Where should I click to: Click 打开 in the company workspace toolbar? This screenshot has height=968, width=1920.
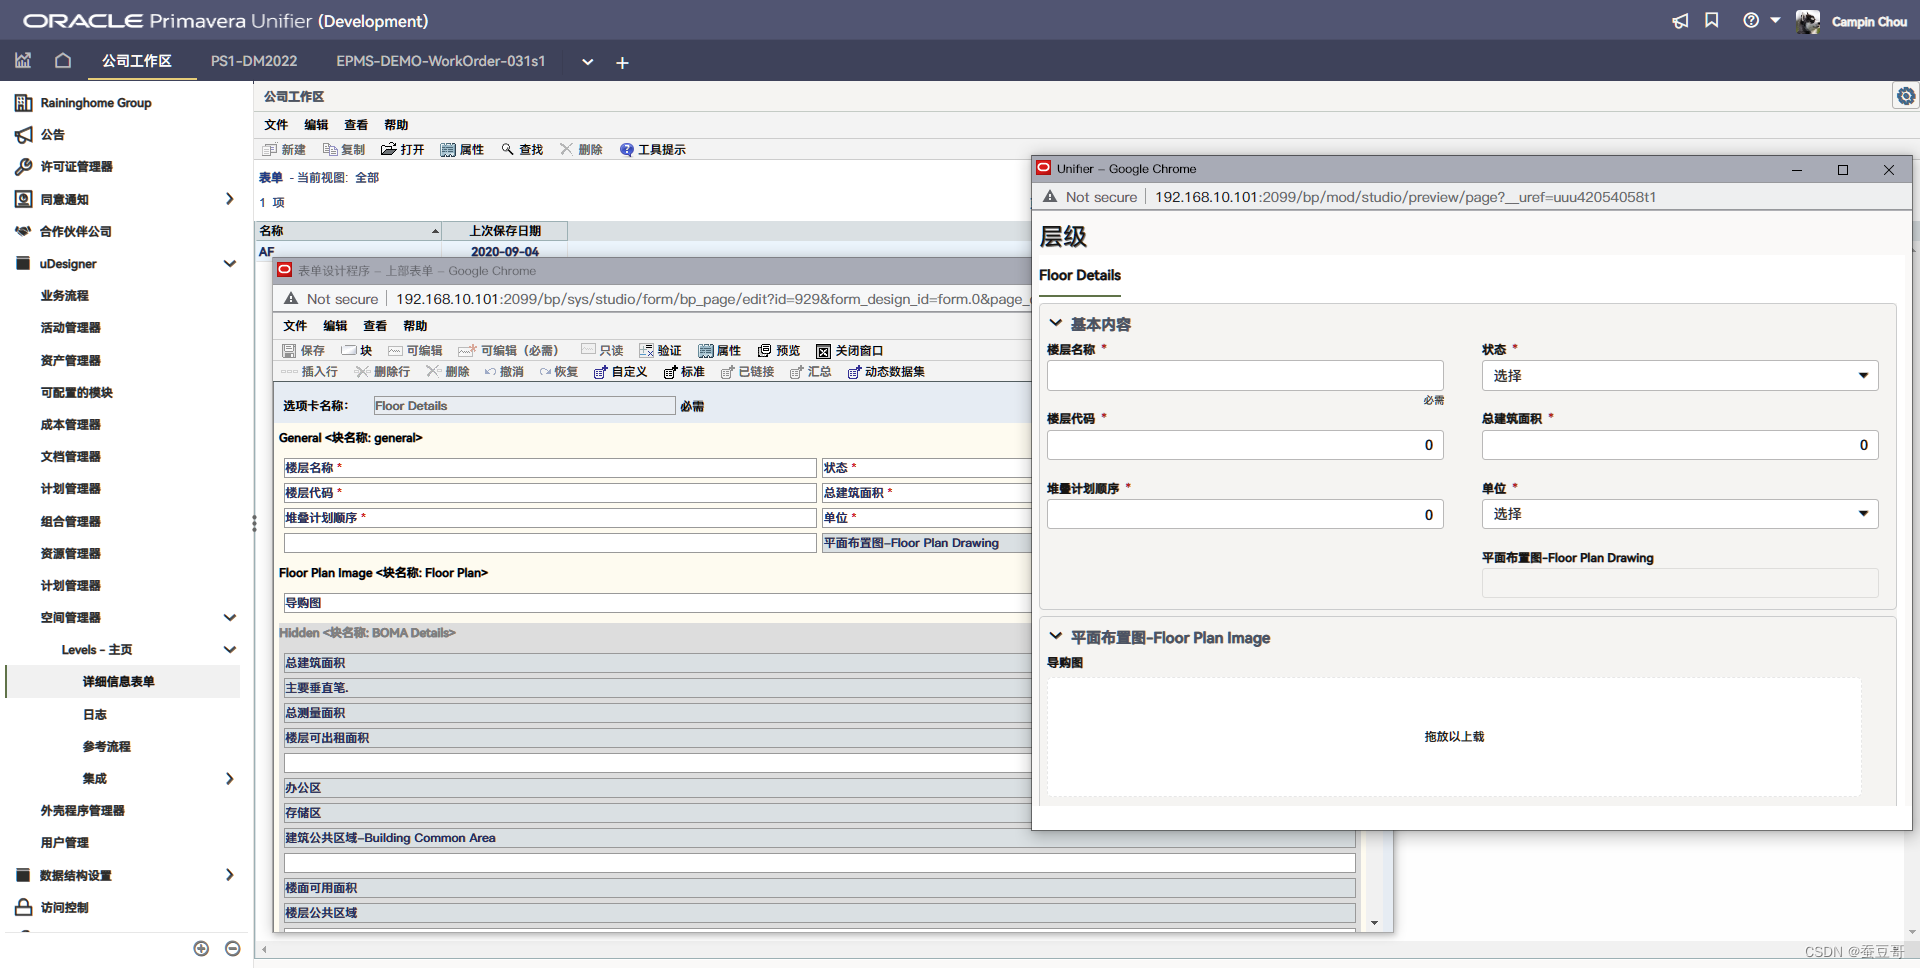click(x=403, y=150)
